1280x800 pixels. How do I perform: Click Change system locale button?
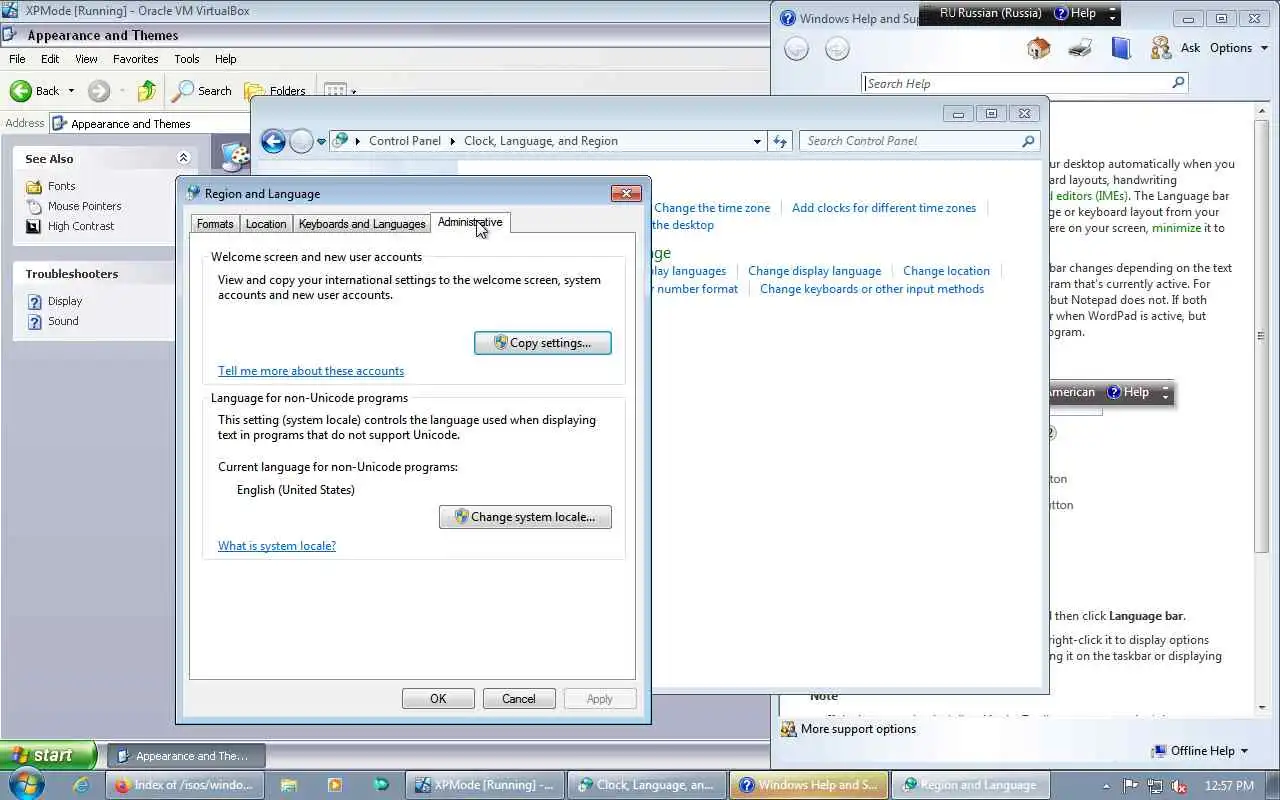pyautogui.click(x=525, y=517)
